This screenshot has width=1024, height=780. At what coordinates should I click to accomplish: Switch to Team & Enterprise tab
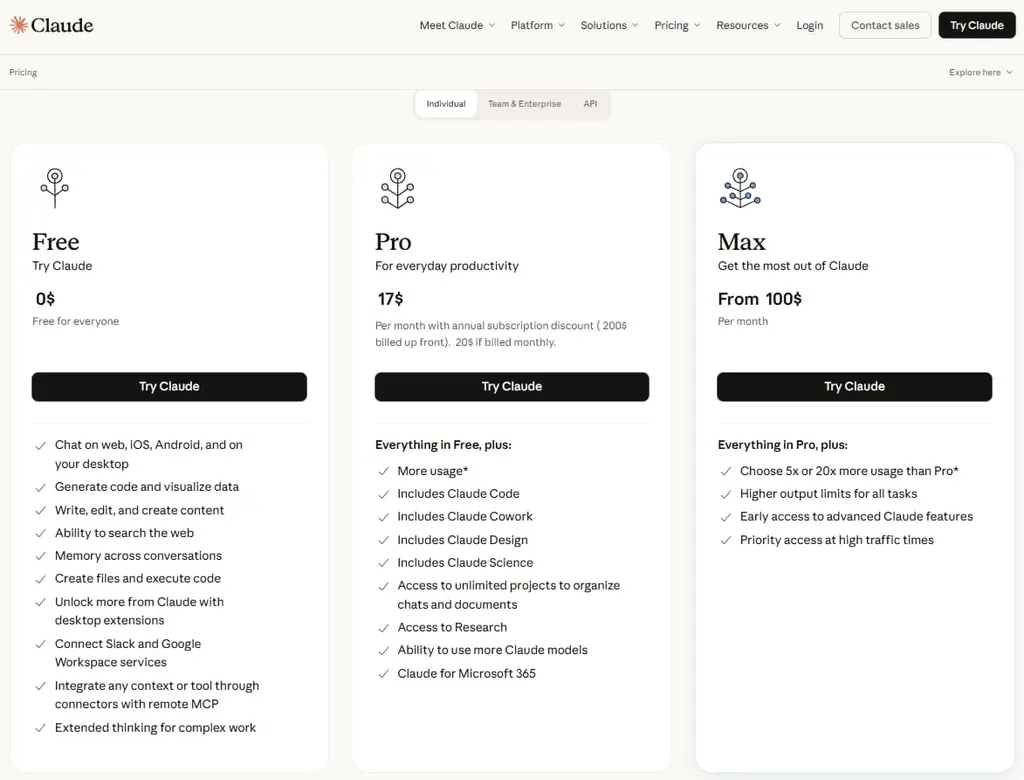pyautogui.click(x=524, y=104)
